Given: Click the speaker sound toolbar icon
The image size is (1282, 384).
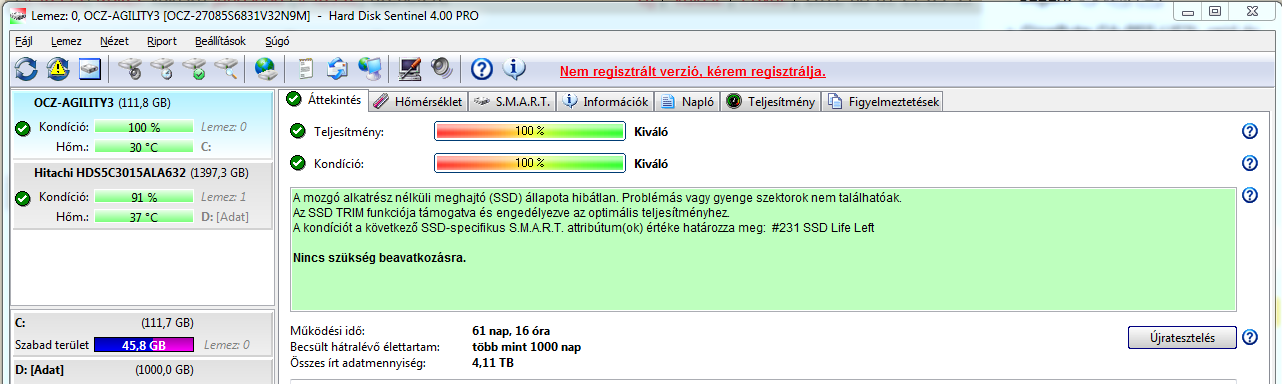Looking at the screenshot, I should (441, 69).
